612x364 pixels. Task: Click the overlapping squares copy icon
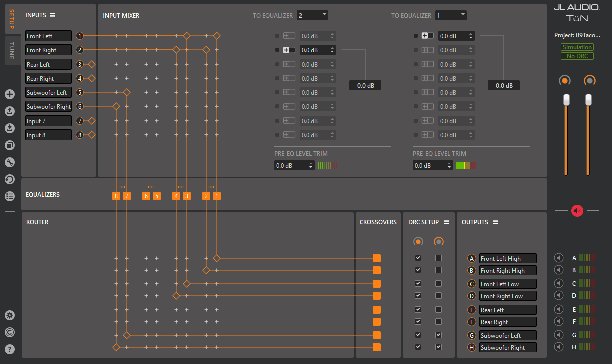pyautogui.click(x=10, y=145)
